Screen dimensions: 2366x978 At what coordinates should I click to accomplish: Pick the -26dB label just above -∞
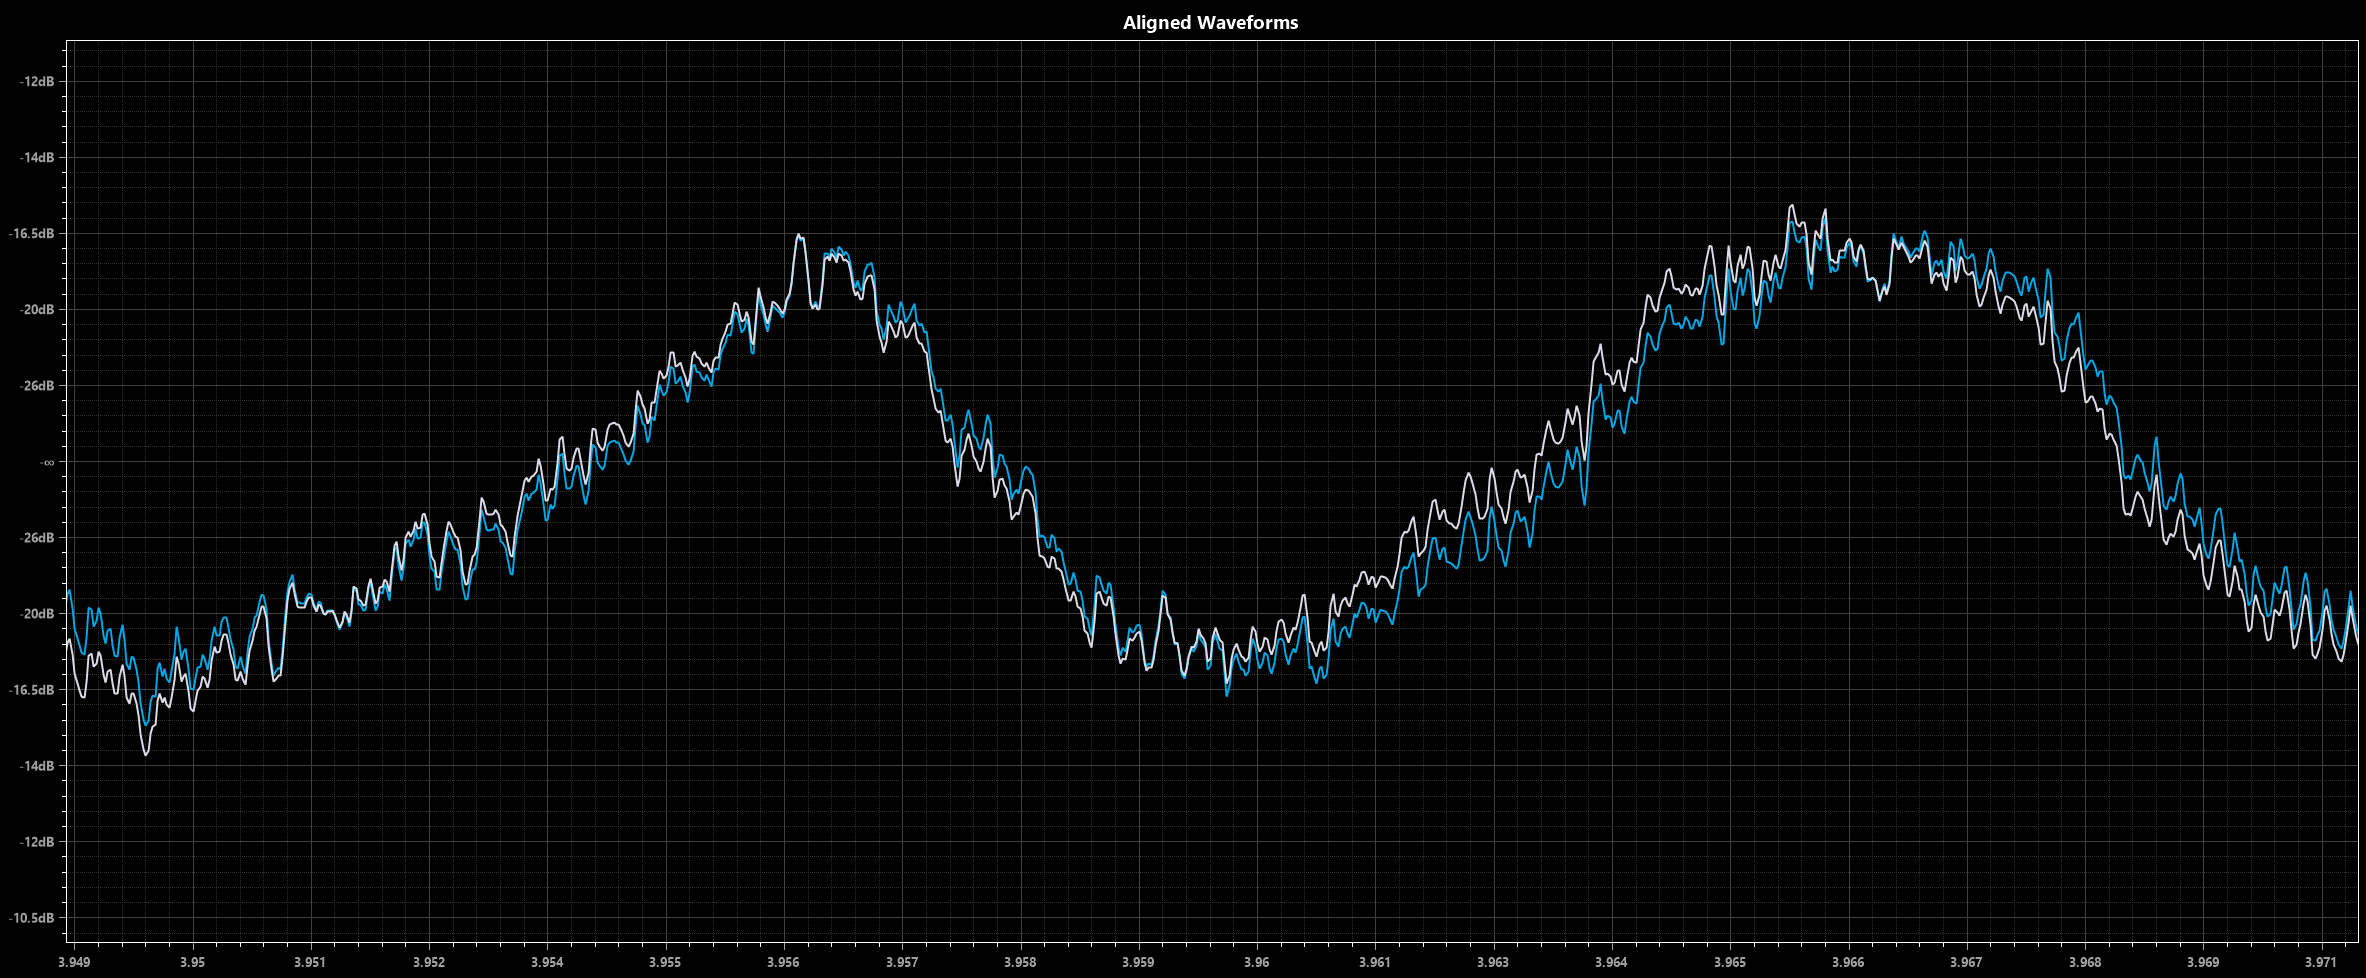(x=36, y=386)
